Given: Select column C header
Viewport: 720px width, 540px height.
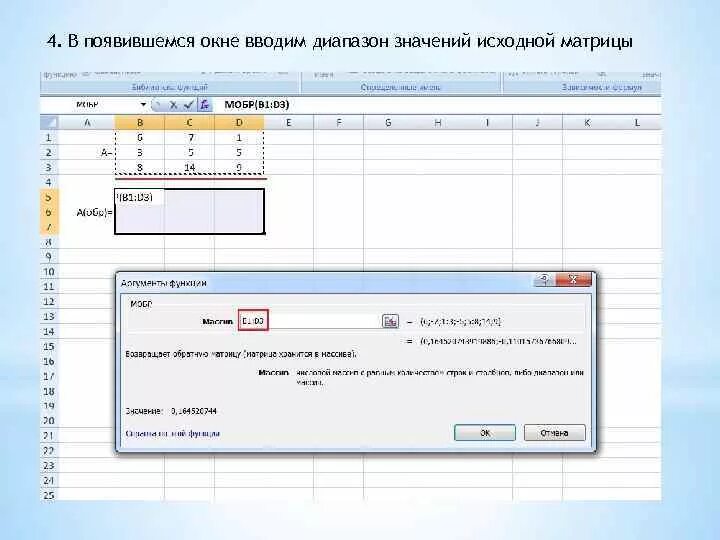Looking at the screenshot, I should coord(189,123).
